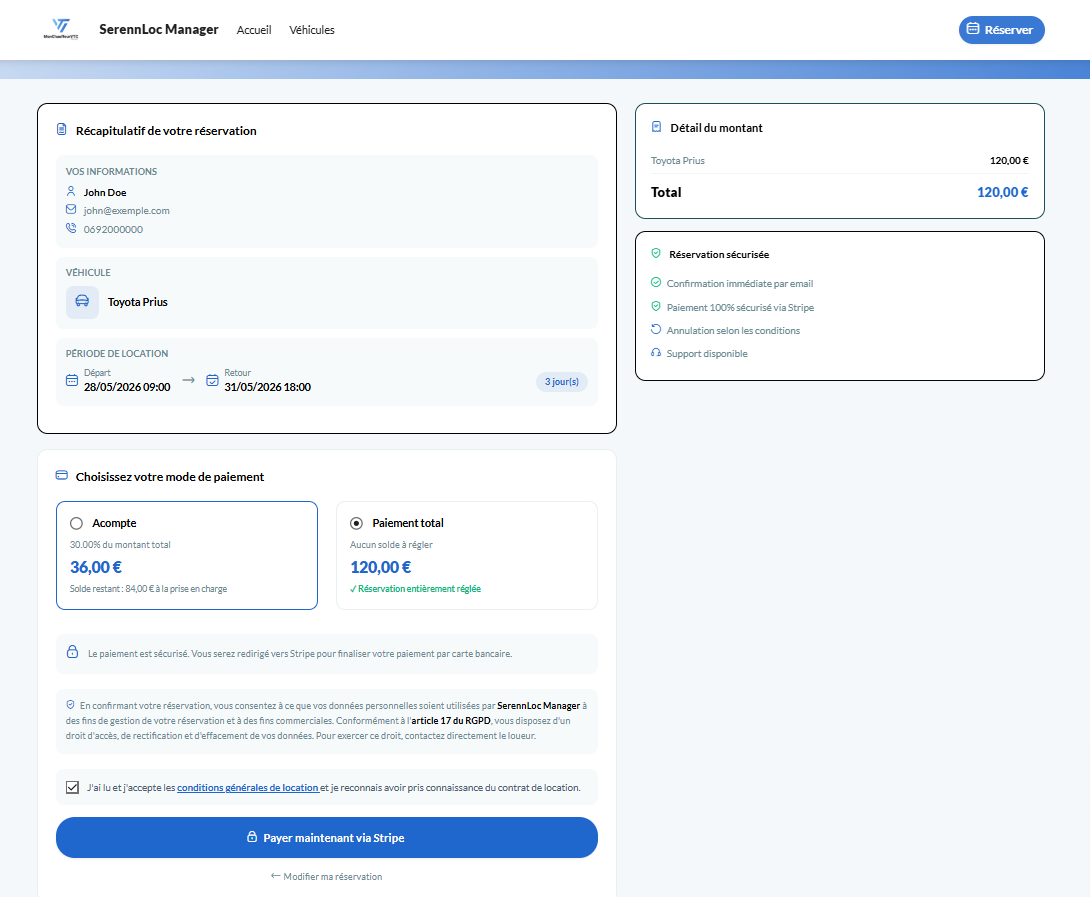Click Modifier ma réservation link
The height and width of the screenshot is (897, 1090).
[327, 877]
